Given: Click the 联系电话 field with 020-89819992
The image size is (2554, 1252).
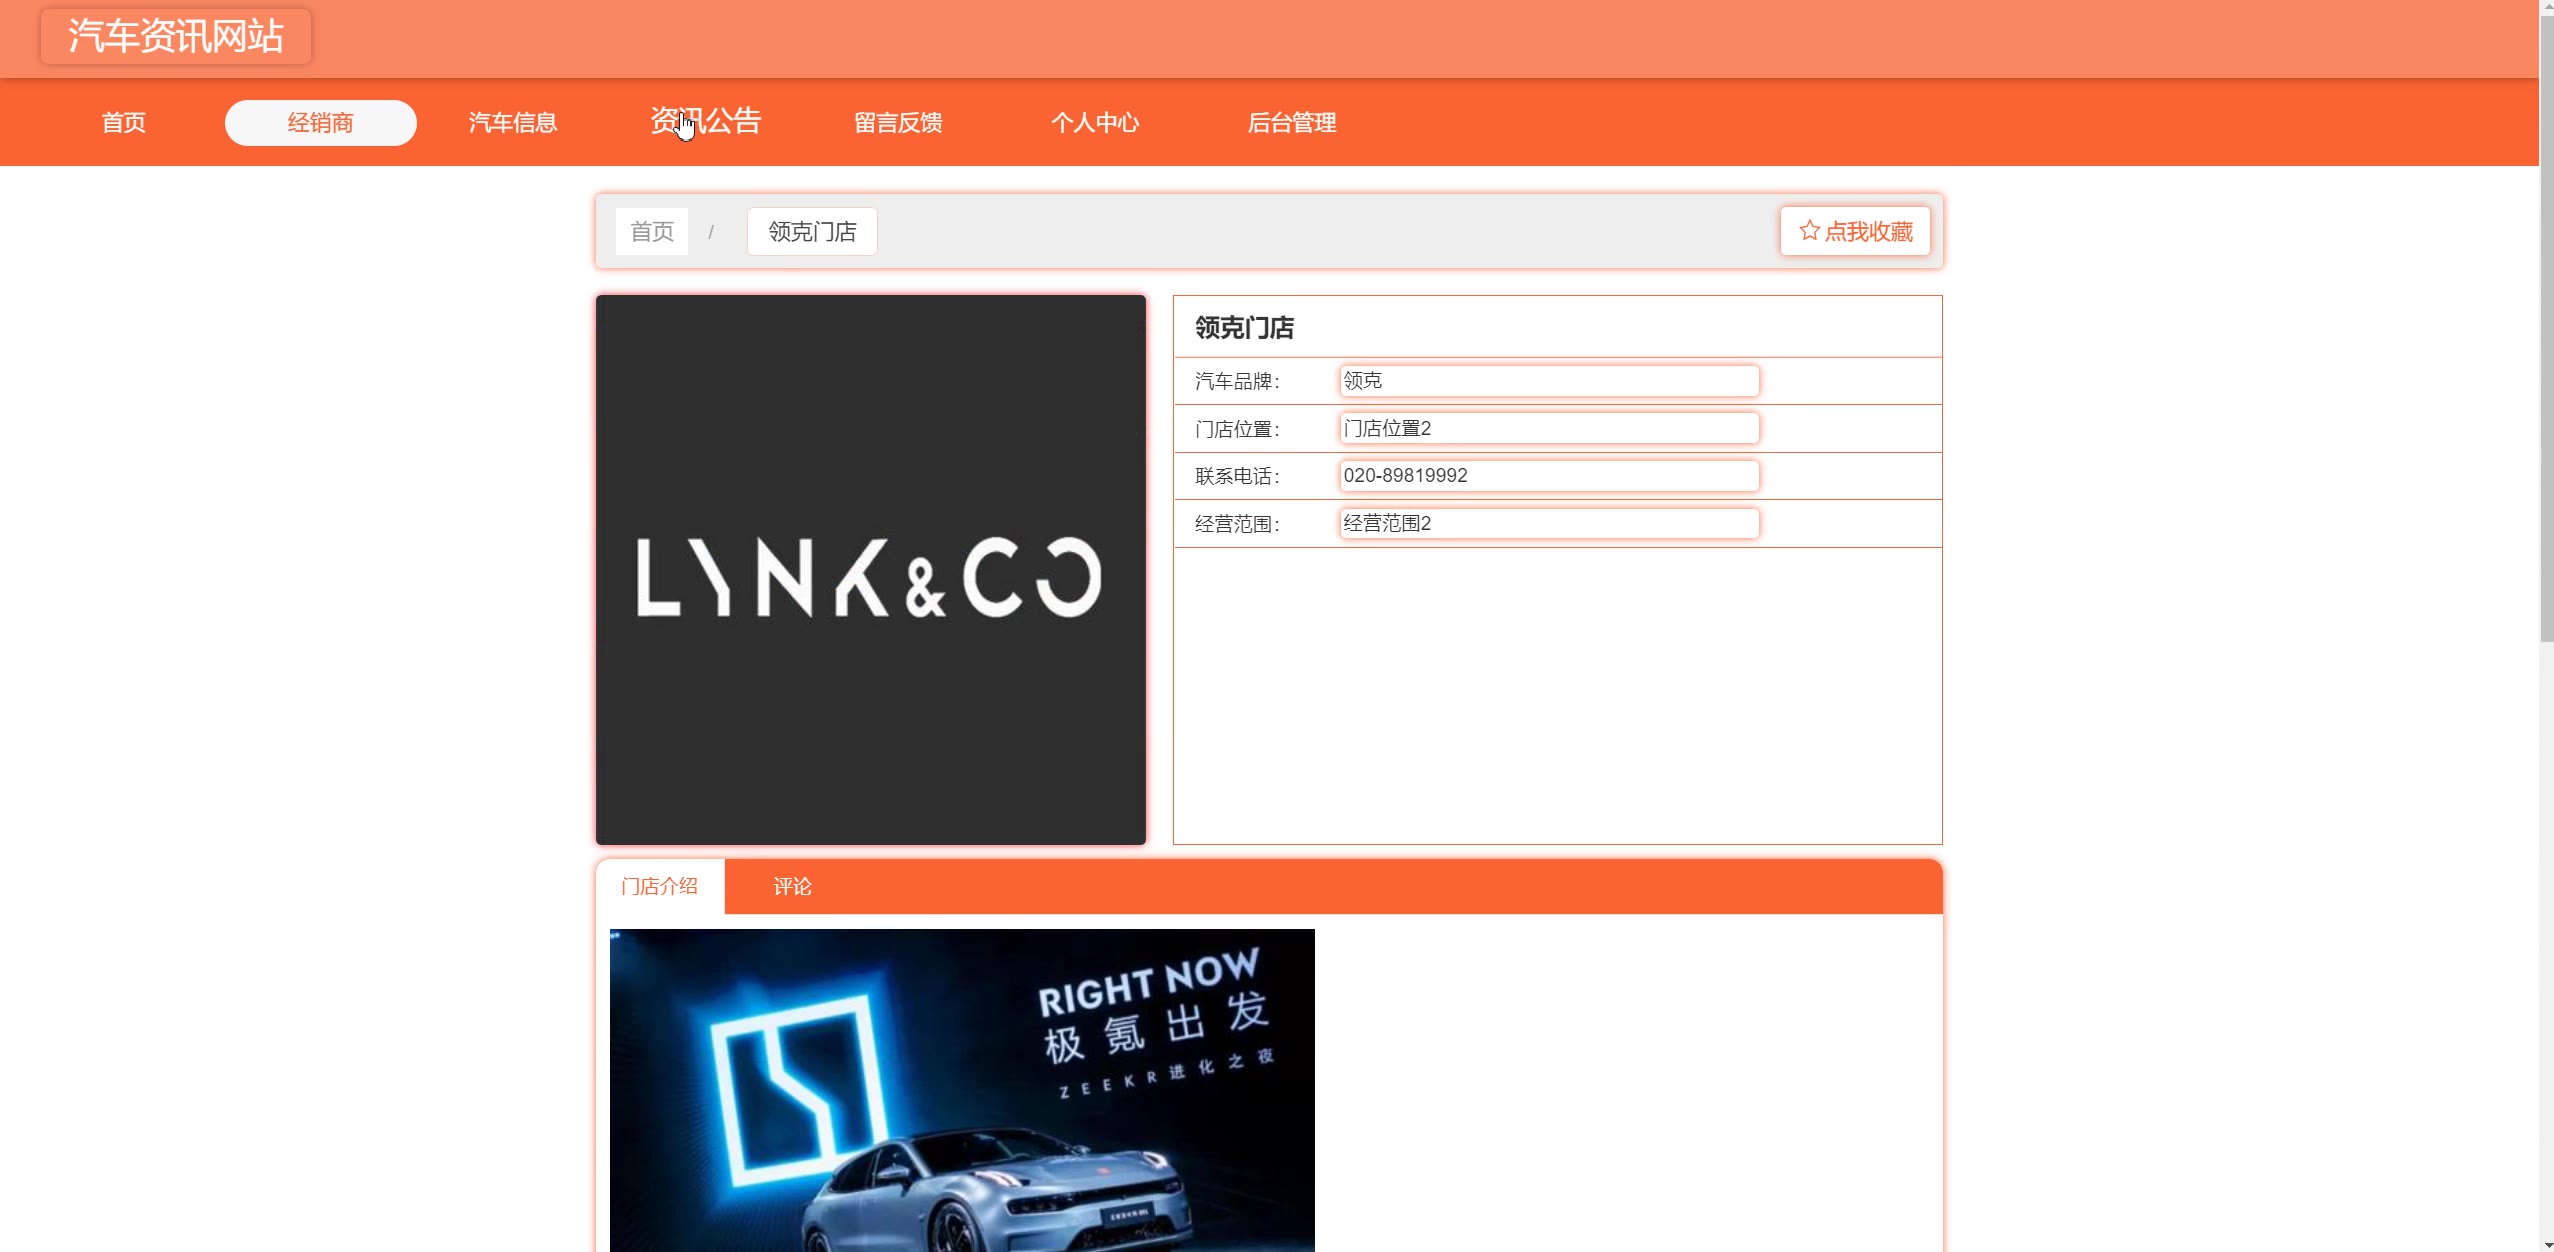Looking at the screenshot, I should 1548,476.
